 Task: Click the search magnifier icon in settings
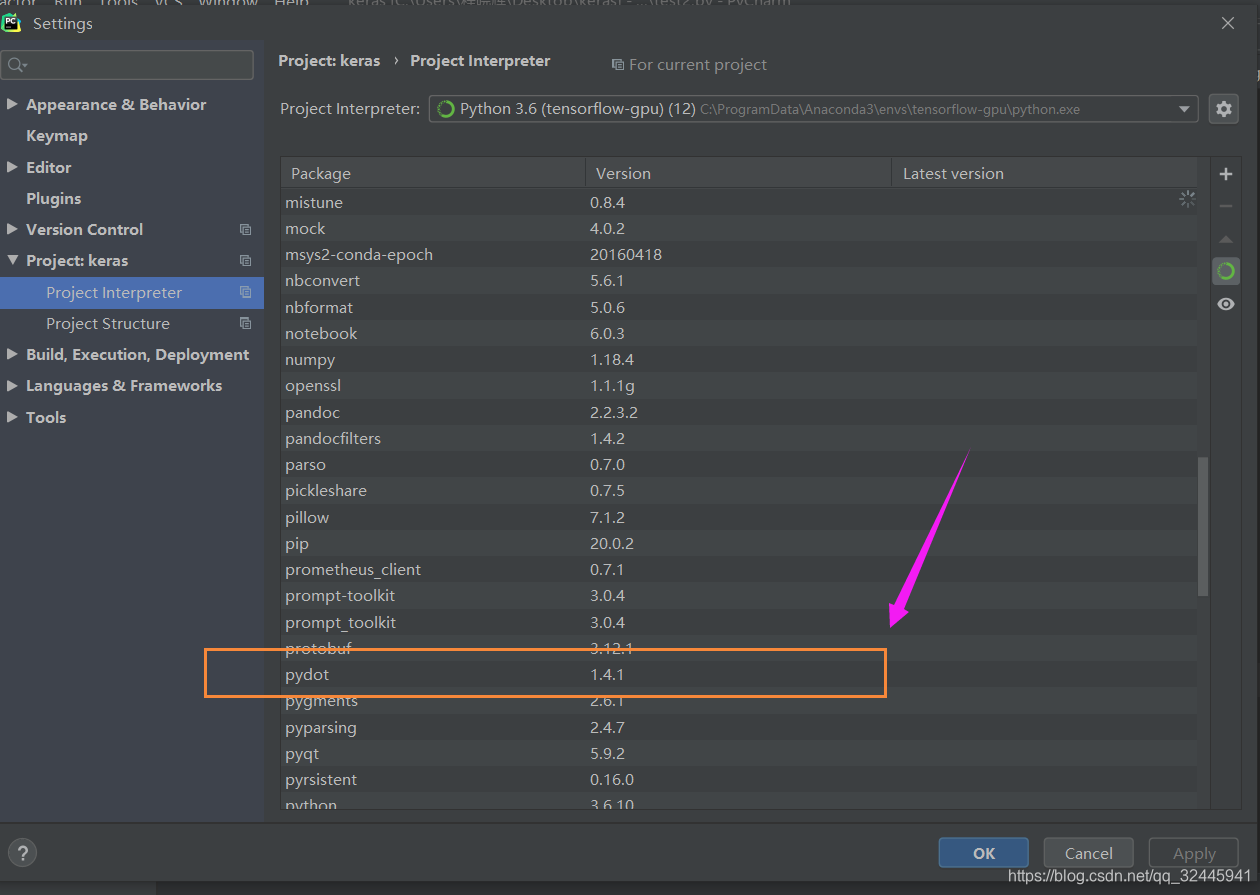pyautogui.click(x=16, y=65)
